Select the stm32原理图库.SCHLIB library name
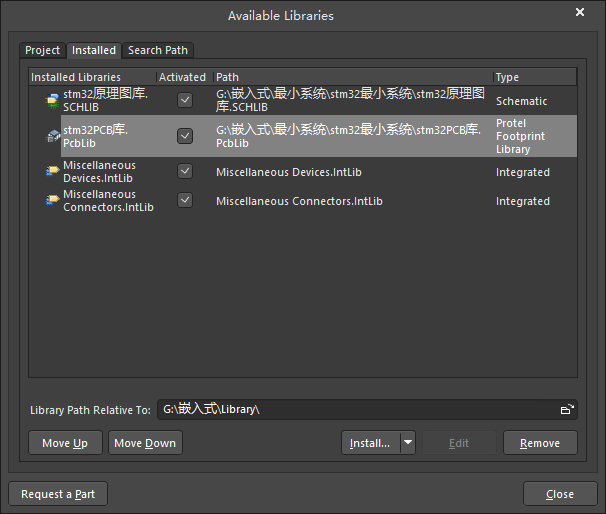This screenshot has height=514, width=606. tap(106, 100)
